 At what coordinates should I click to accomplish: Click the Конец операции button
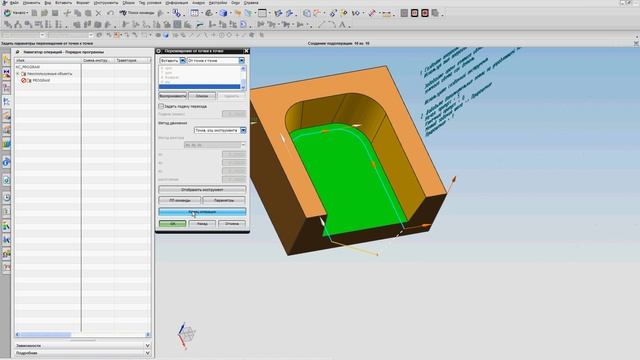click(202, 212)
